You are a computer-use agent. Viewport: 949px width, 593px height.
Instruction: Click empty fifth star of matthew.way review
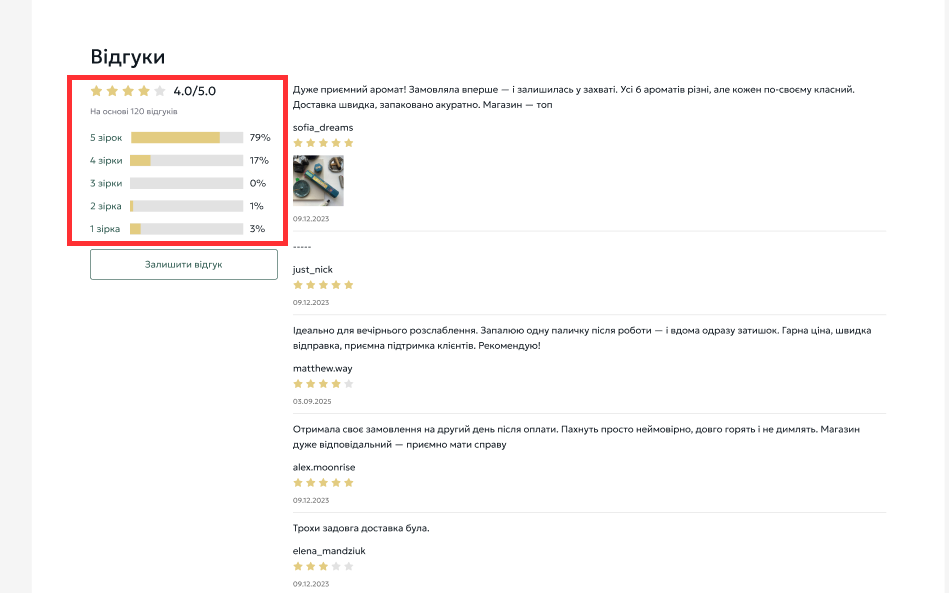(349, 384)
